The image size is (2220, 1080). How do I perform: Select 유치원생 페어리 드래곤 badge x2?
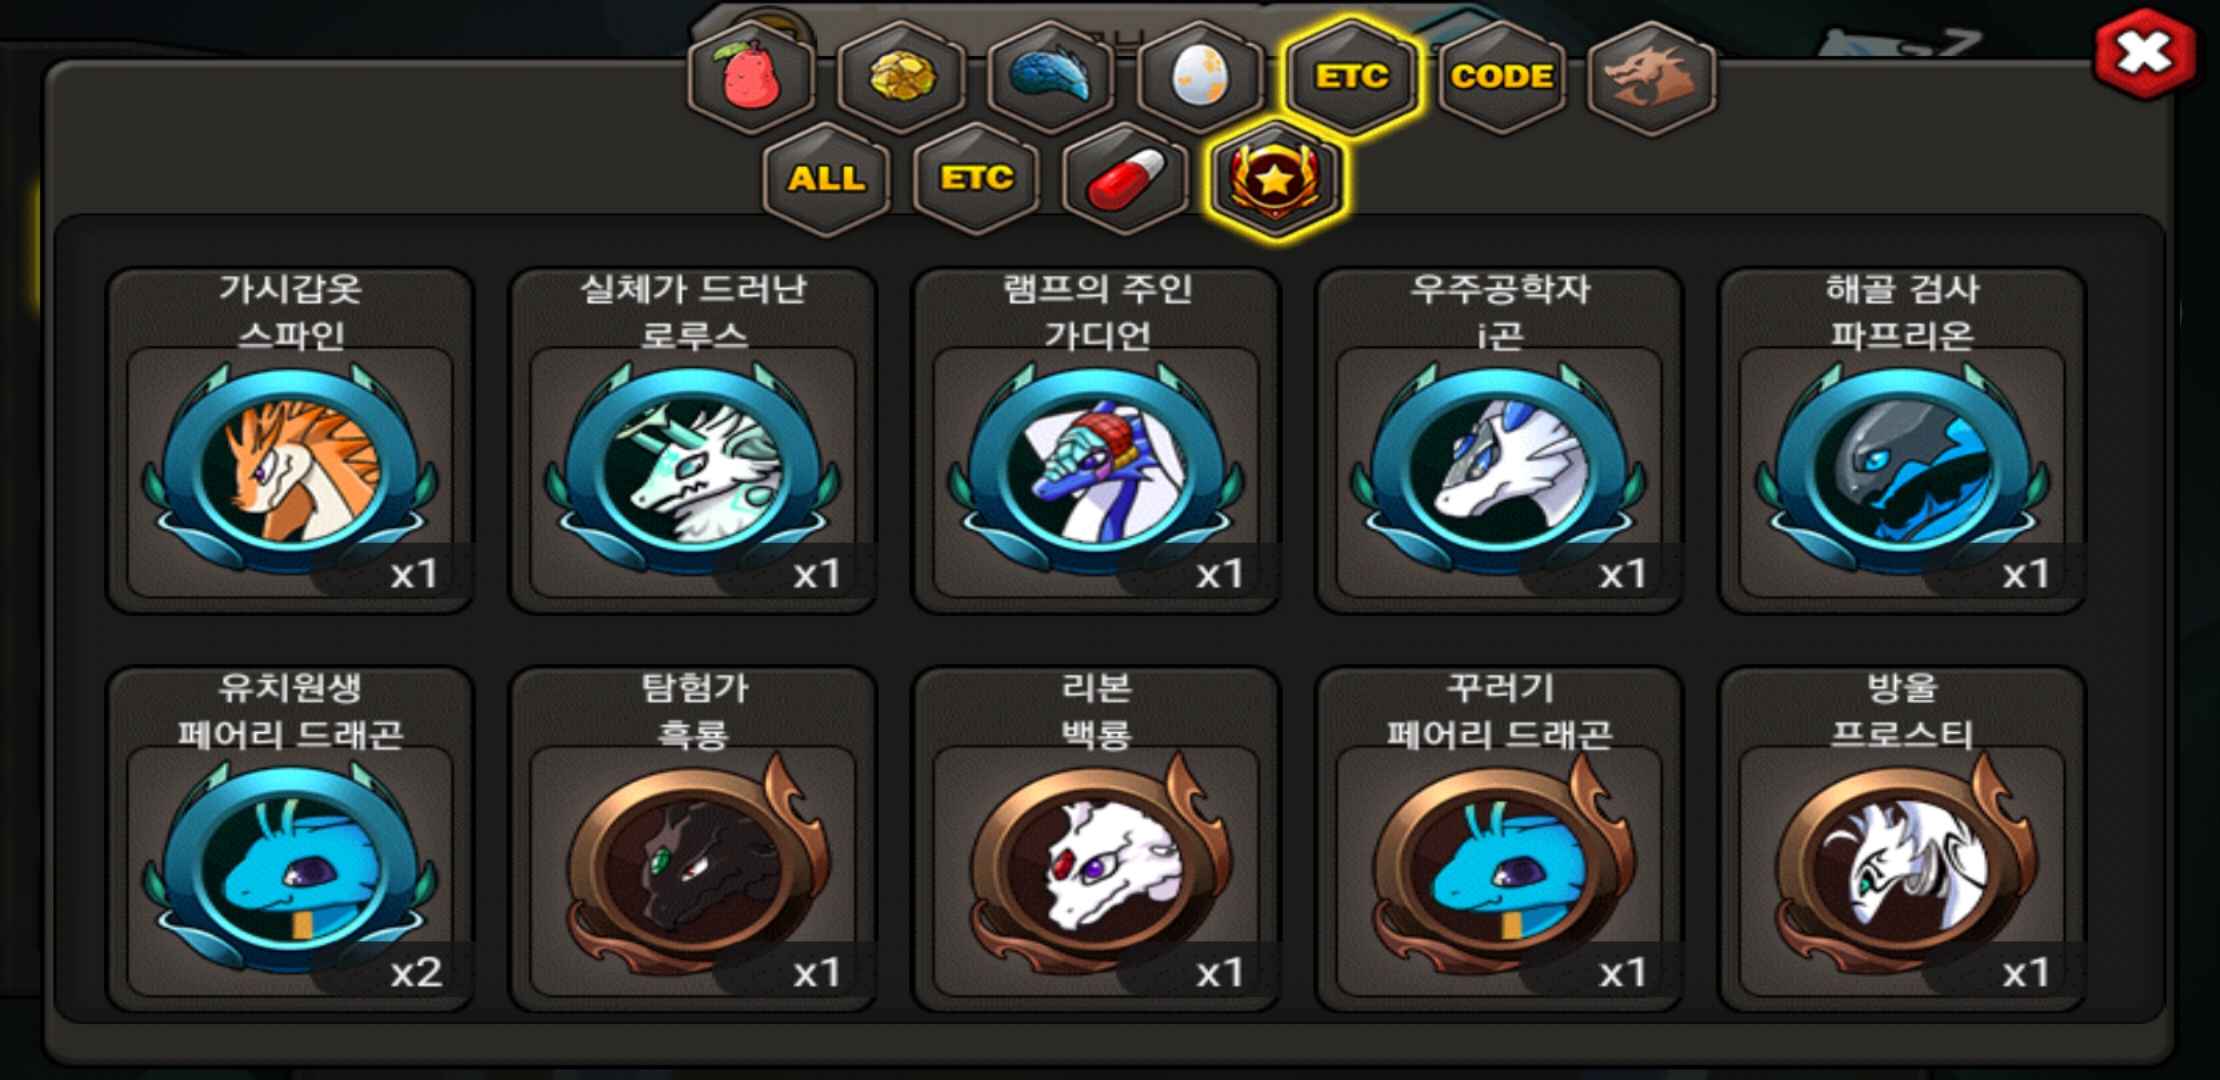click(x=290, y=838)
